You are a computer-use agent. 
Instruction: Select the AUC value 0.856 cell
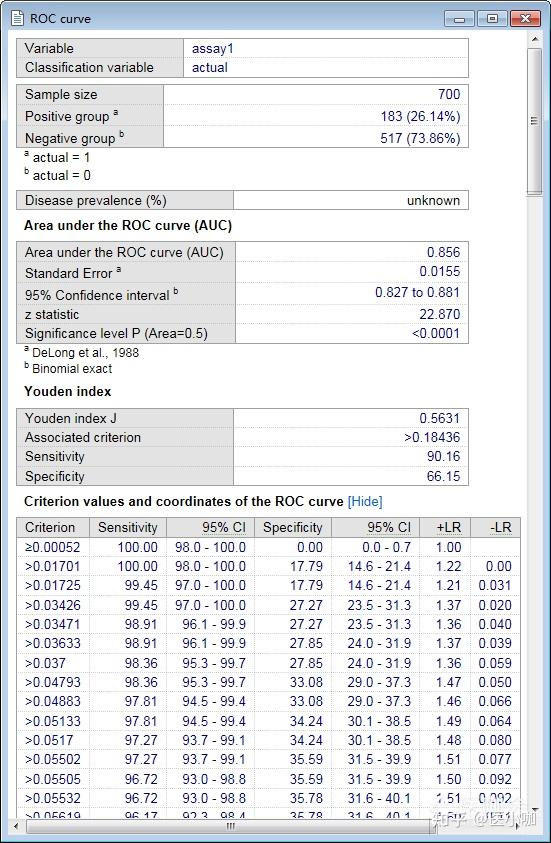click(352, 252)
